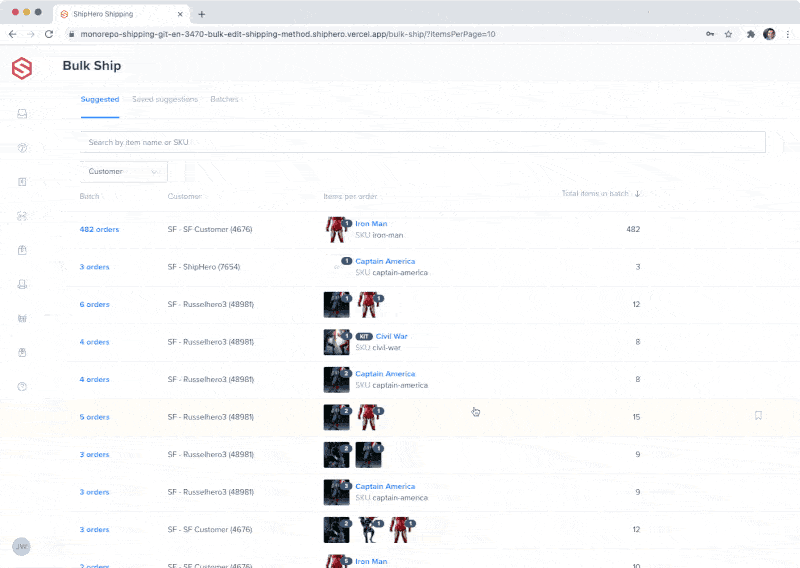The height and width of the screenshot is (568, 800).
Task: Click the Iron Man item link in 482 row
Action: click(x=371, y=224)
